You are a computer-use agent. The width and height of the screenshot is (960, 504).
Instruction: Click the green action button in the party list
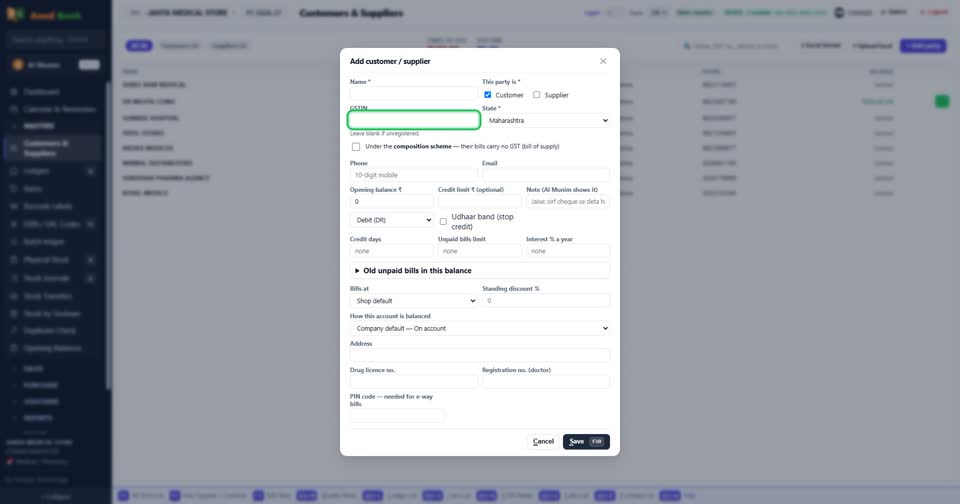click(x=942, y=102)
